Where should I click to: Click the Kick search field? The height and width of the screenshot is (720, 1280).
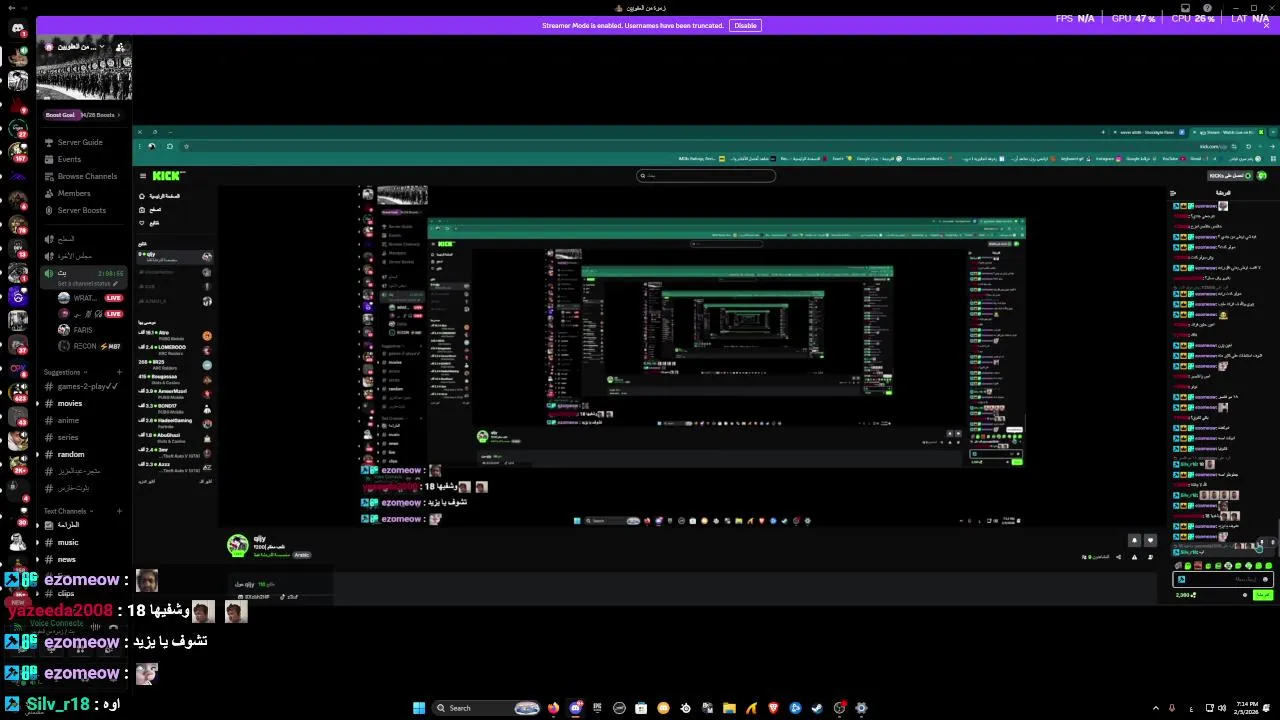point(707,176)
